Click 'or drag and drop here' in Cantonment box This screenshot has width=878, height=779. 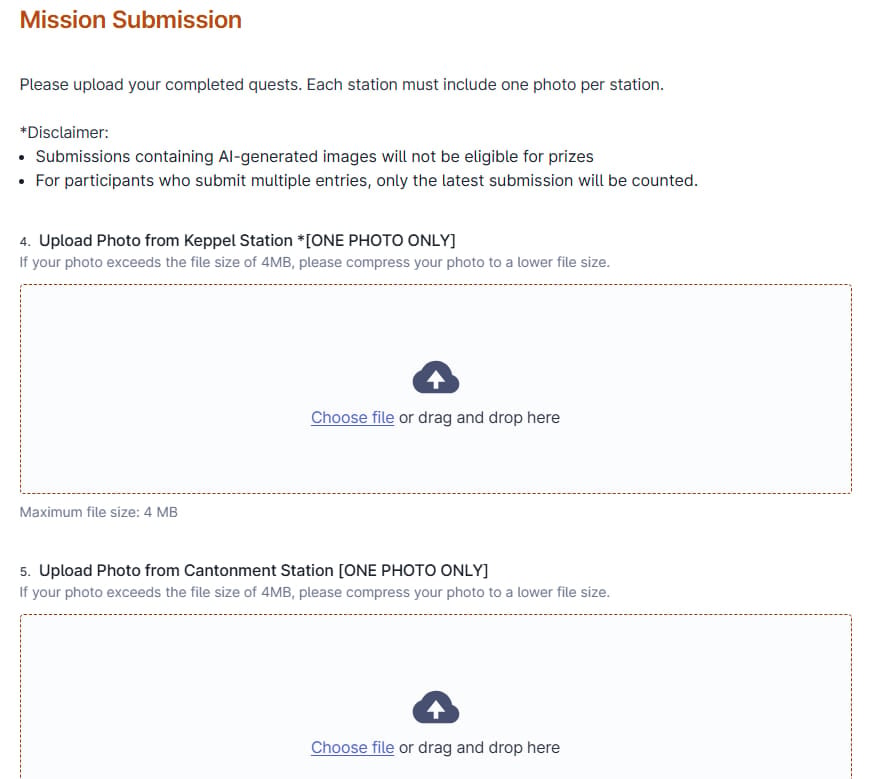coord(479,748)
